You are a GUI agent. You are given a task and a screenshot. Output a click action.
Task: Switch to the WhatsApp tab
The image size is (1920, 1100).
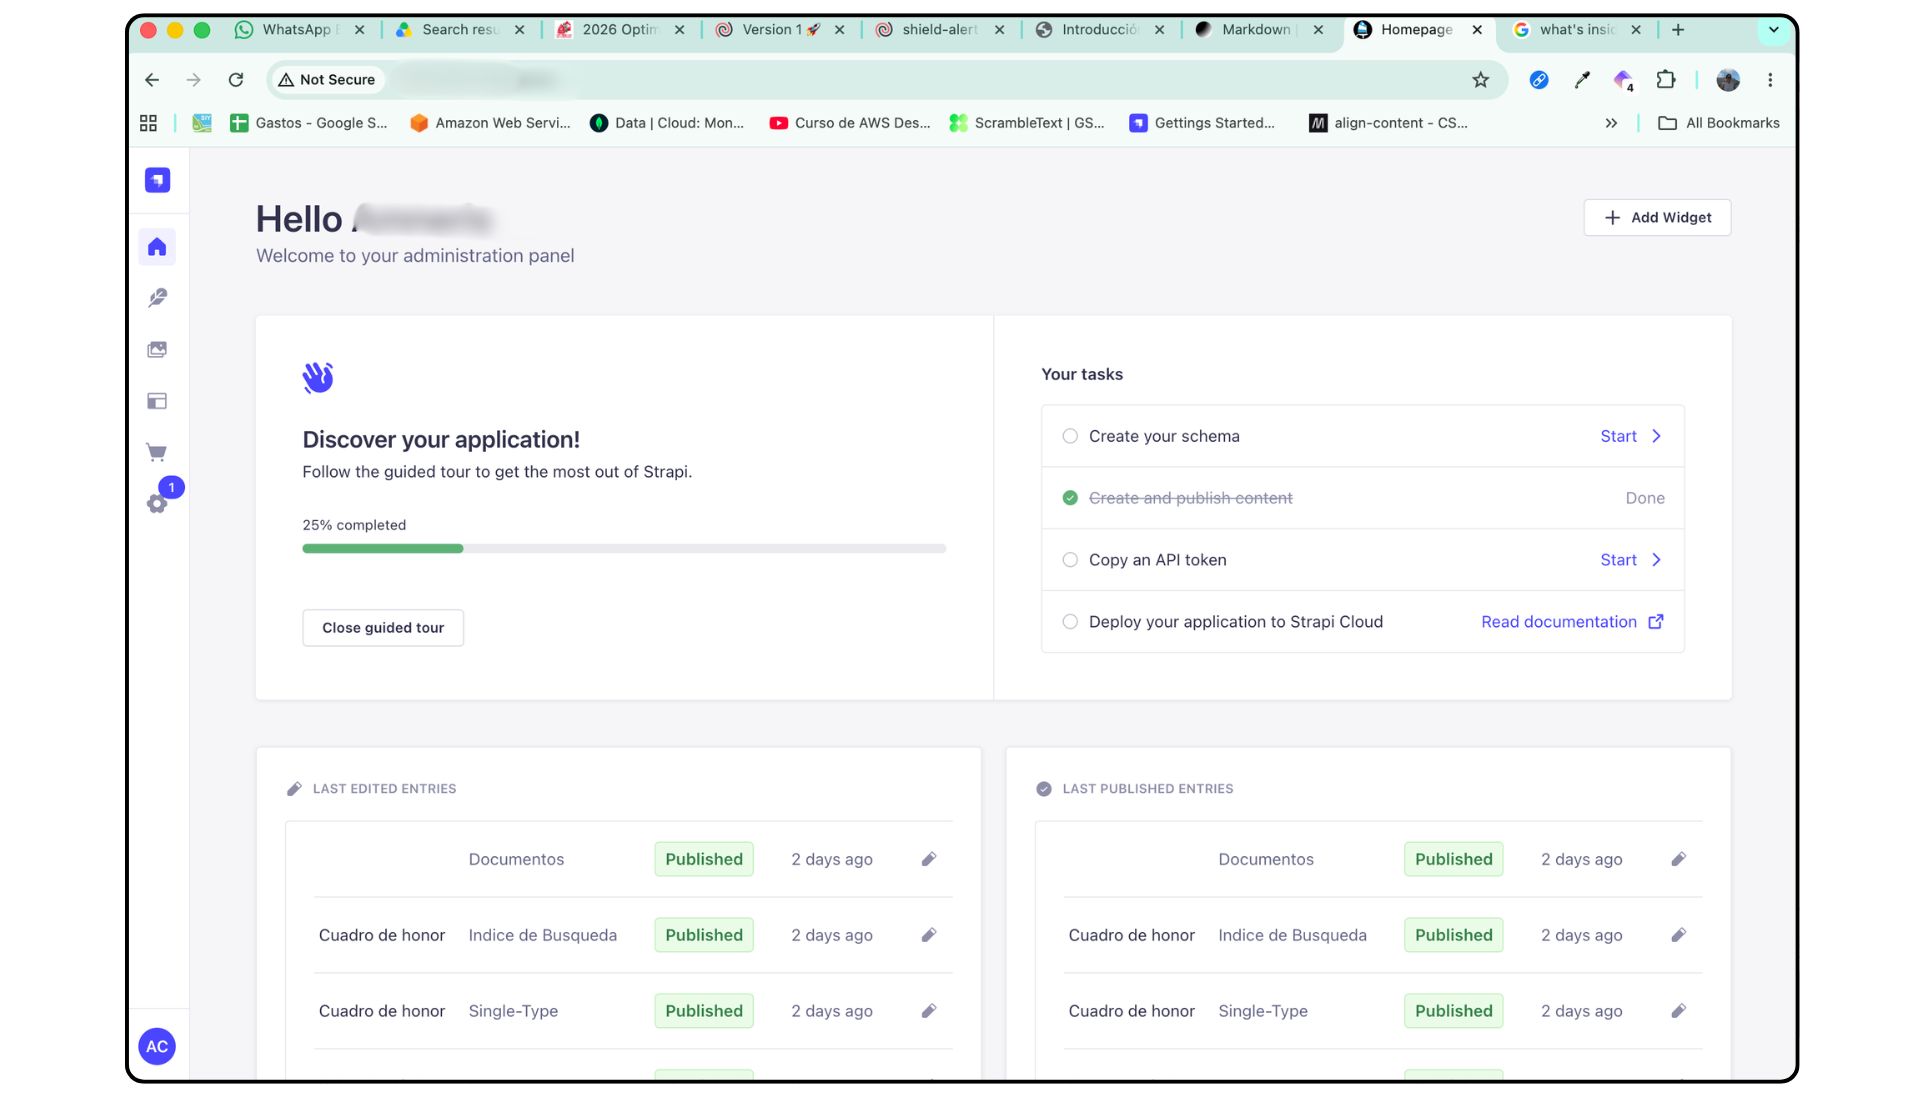coord(298,30)
